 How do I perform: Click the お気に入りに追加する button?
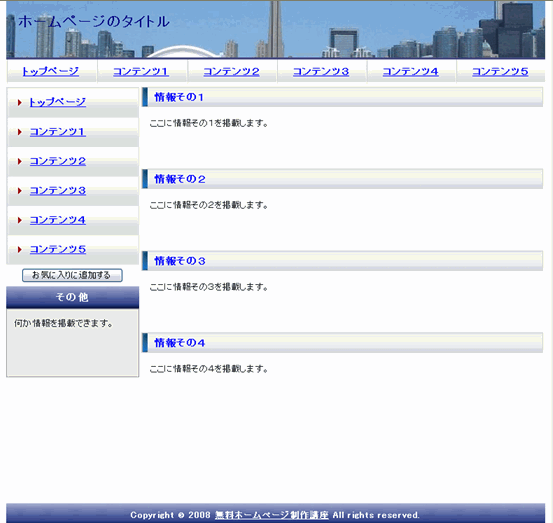[72, 275]
